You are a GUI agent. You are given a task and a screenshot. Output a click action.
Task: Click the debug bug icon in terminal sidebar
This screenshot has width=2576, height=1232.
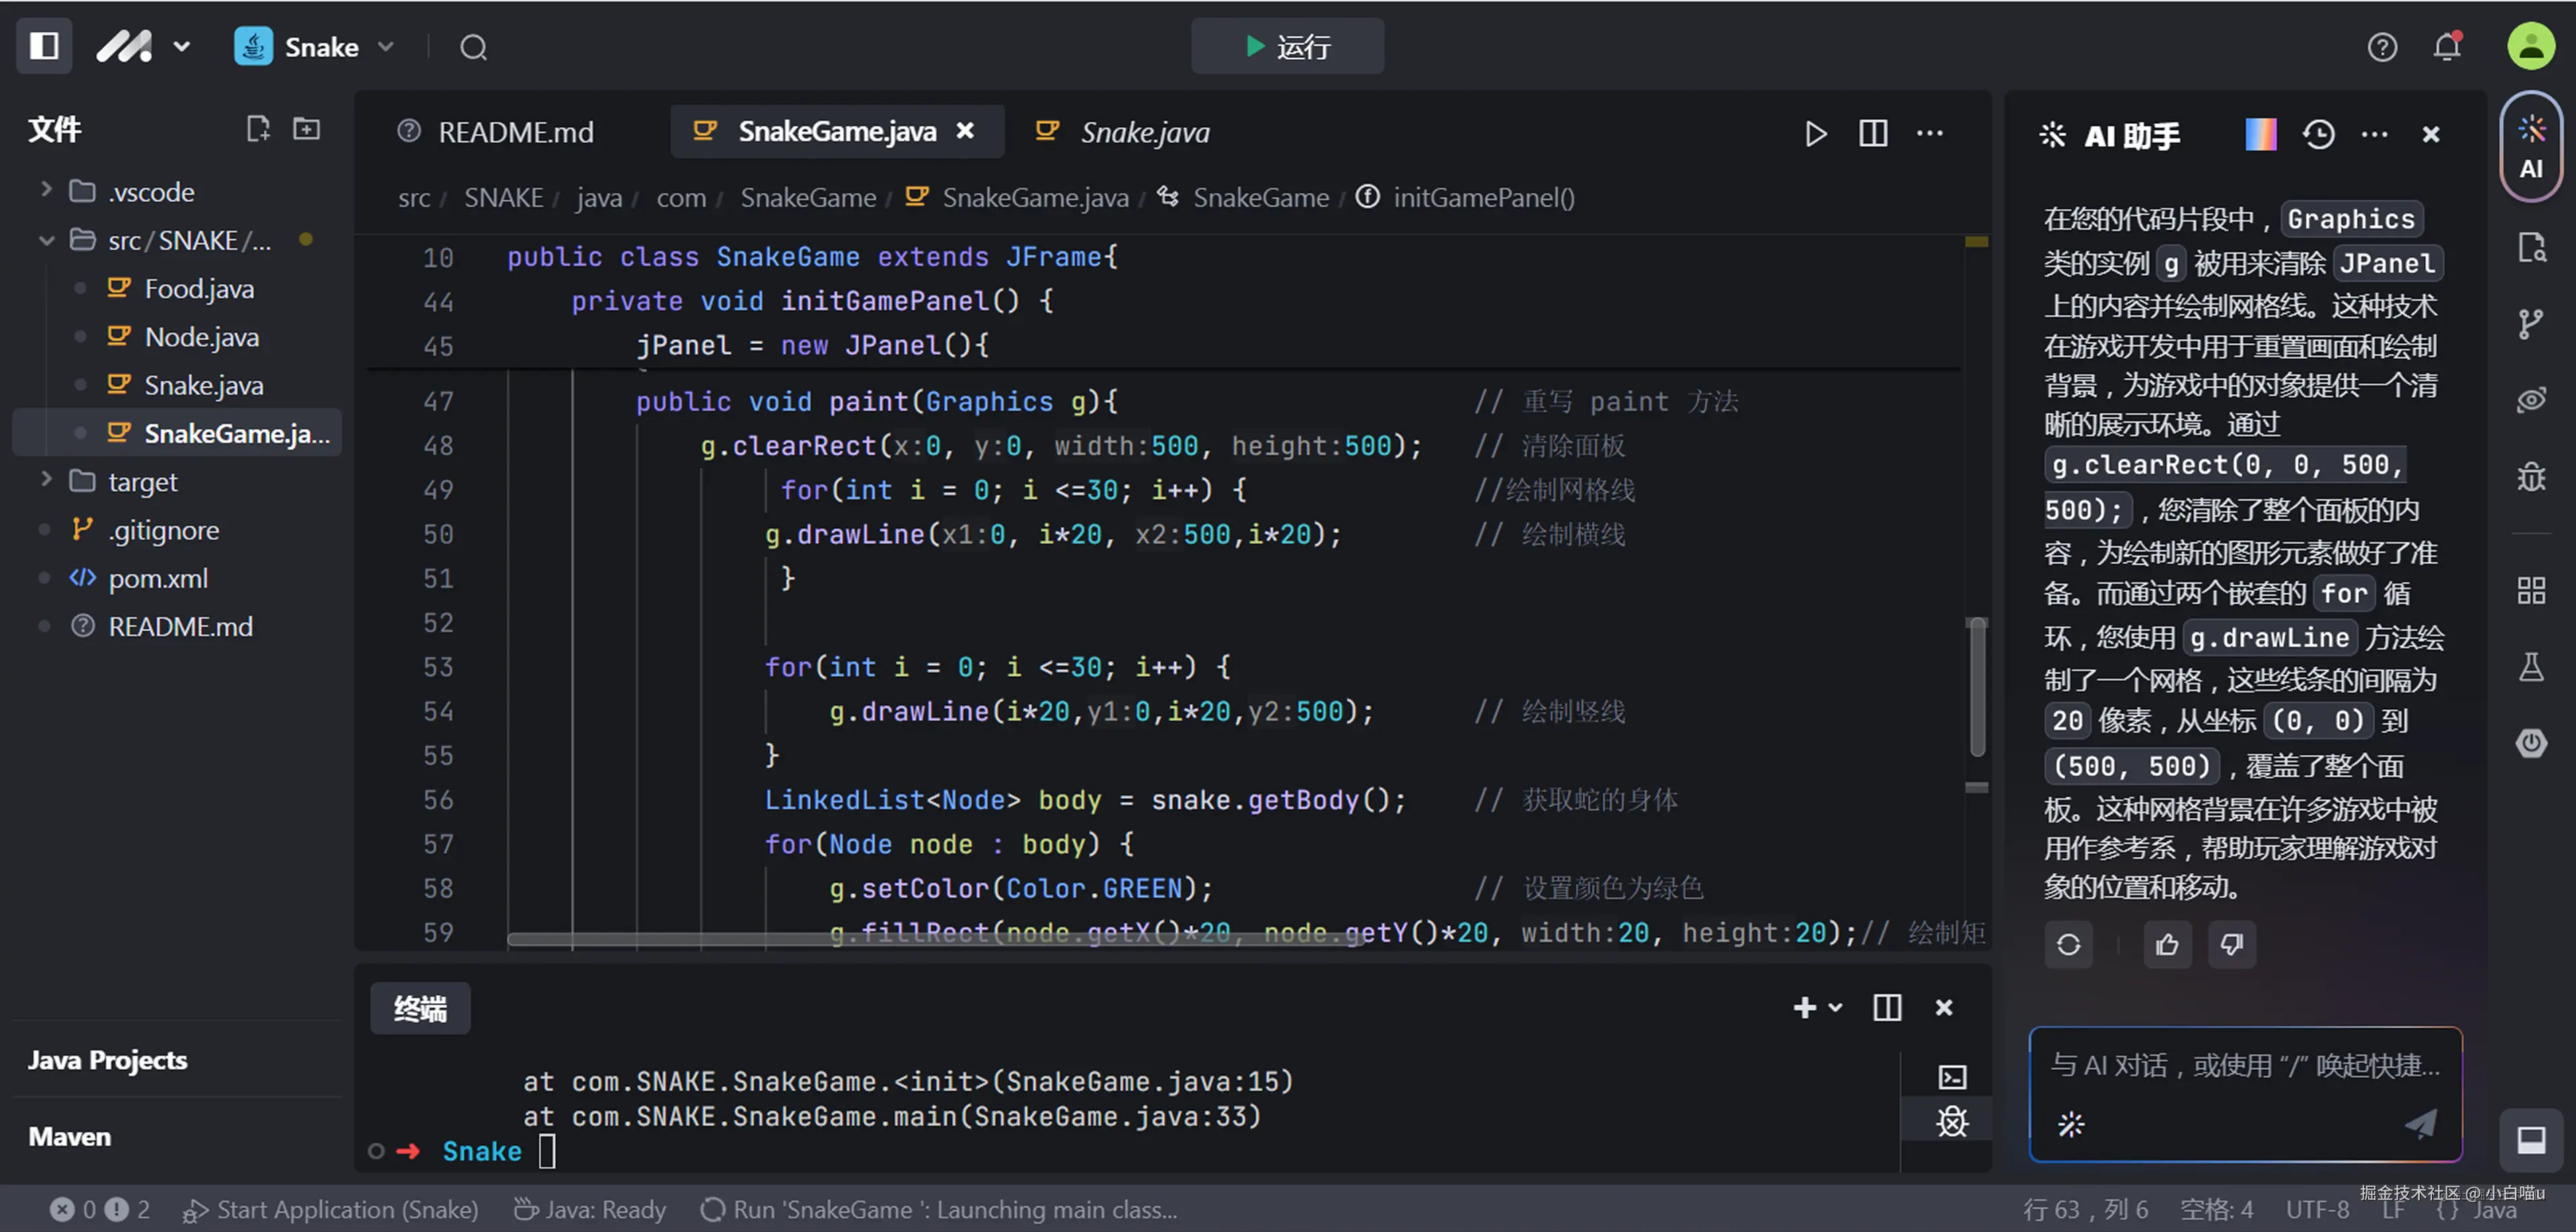tap(1951, 1122)
